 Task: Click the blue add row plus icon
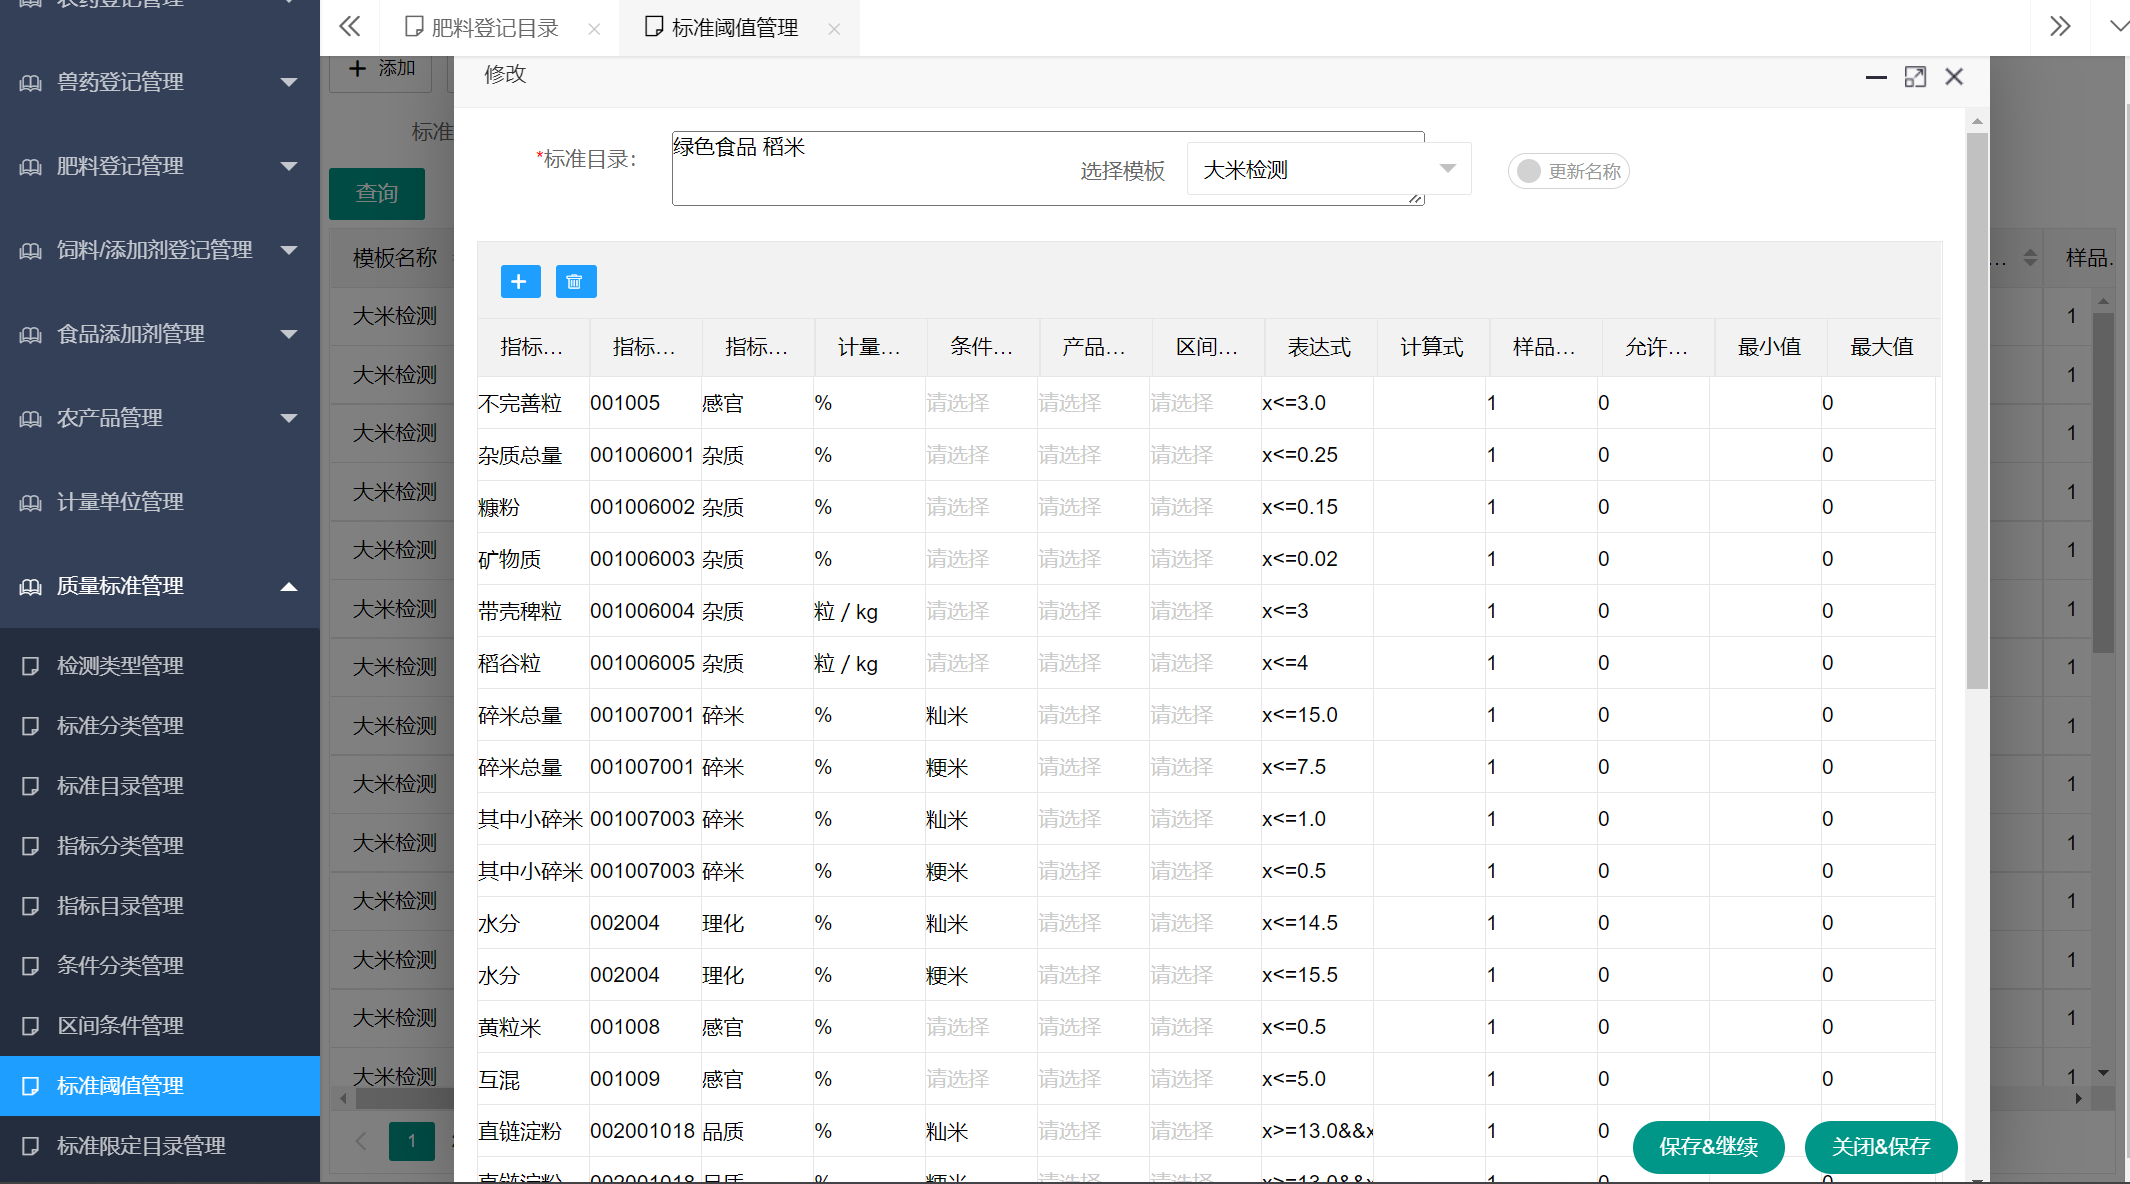click(x=520, y=282)
